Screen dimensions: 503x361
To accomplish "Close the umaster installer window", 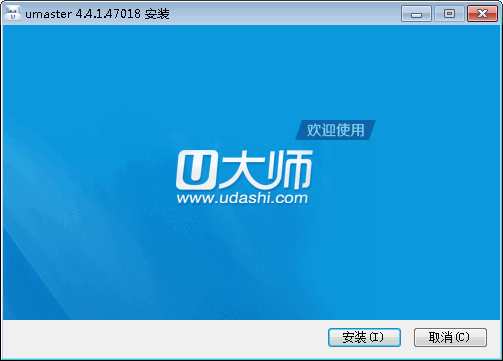I will (482, 14).
